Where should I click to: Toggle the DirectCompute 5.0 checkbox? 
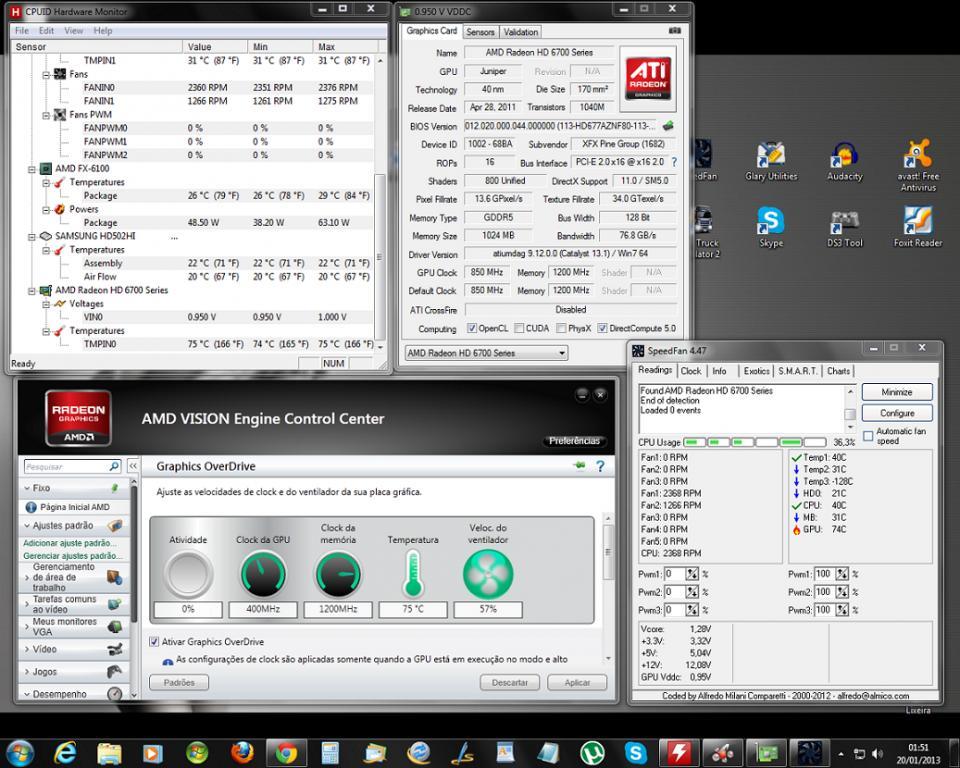[x=602, y=328]
